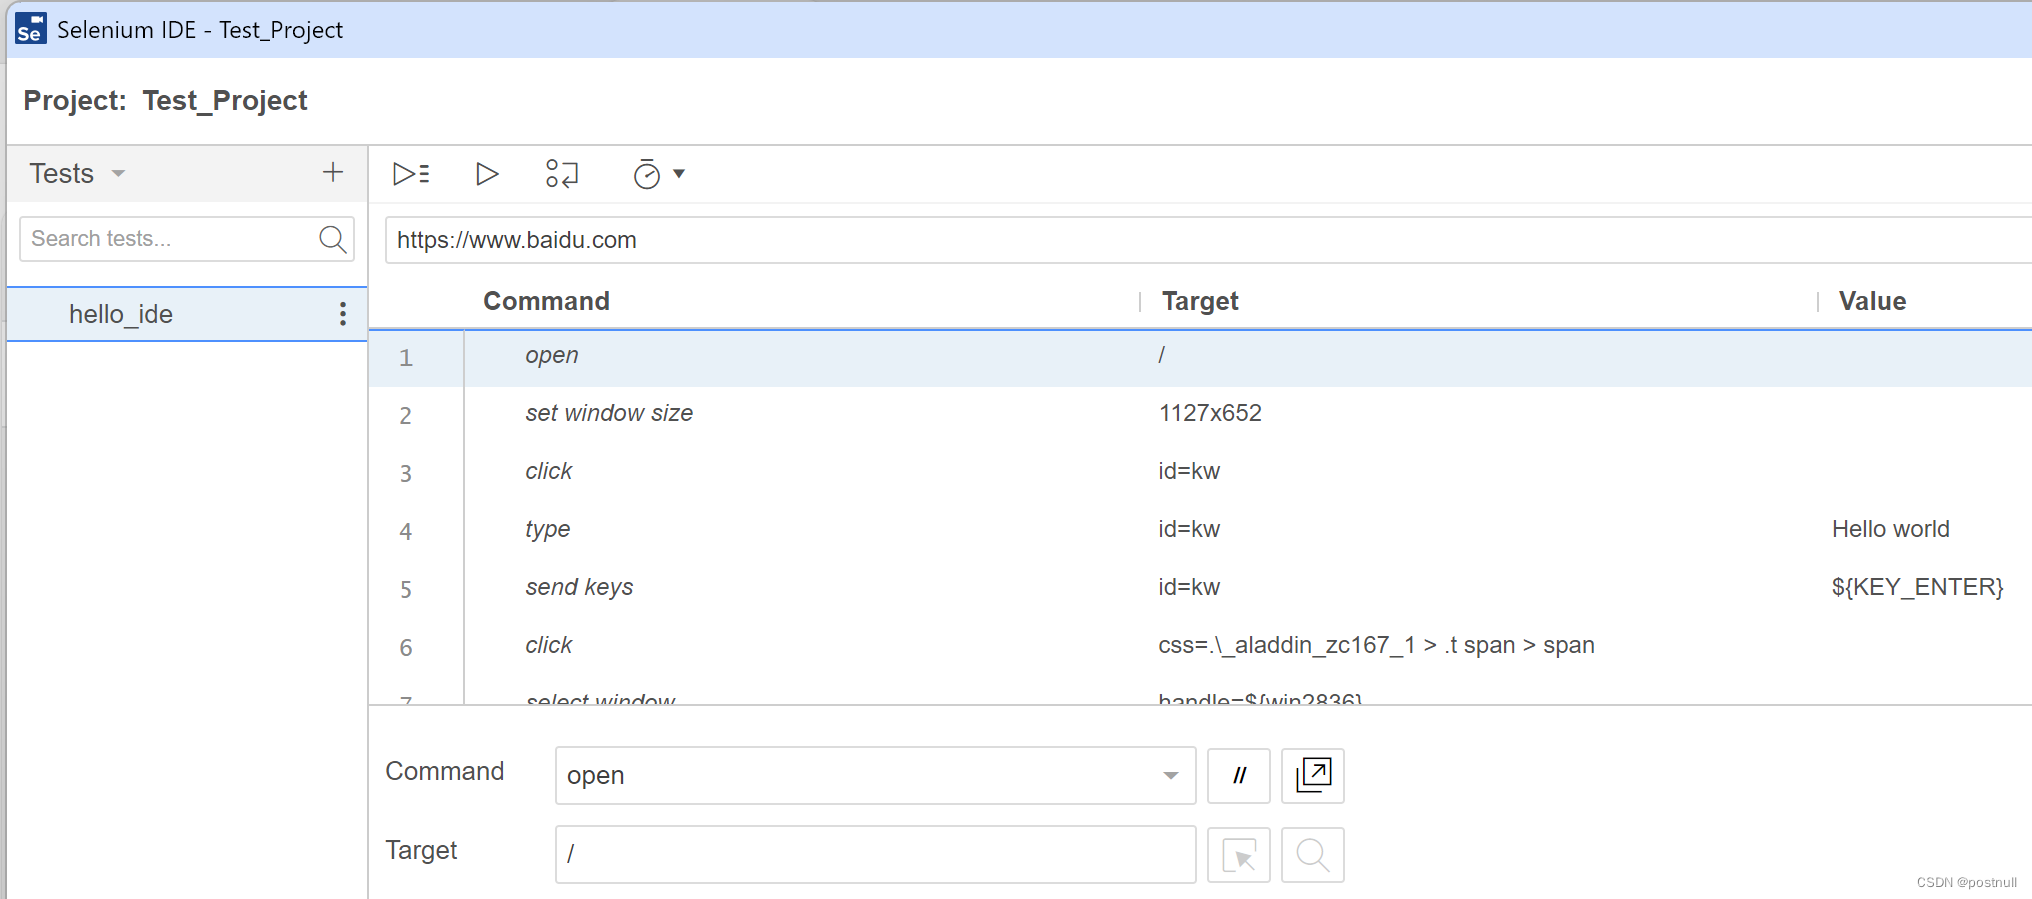Click id=kw target in row 3
The height and width of the screenshot is (899, 2032).
click(1189, 471)
